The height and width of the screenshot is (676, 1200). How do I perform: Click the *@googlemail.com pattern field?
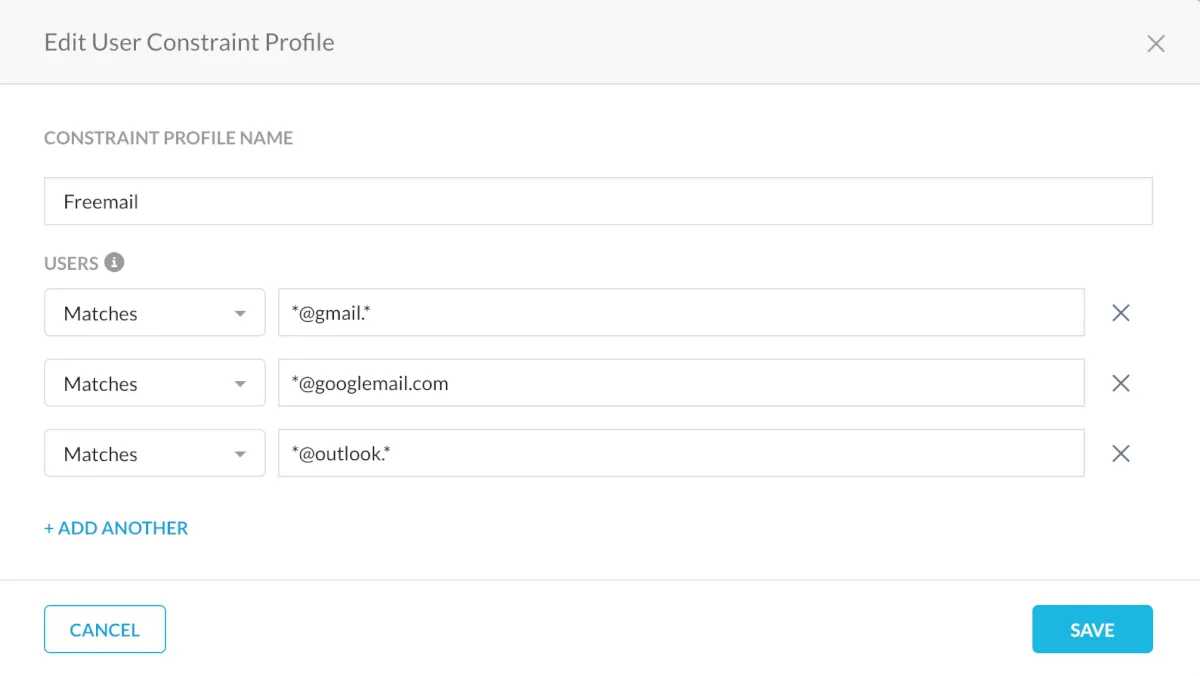coord(681,383)
